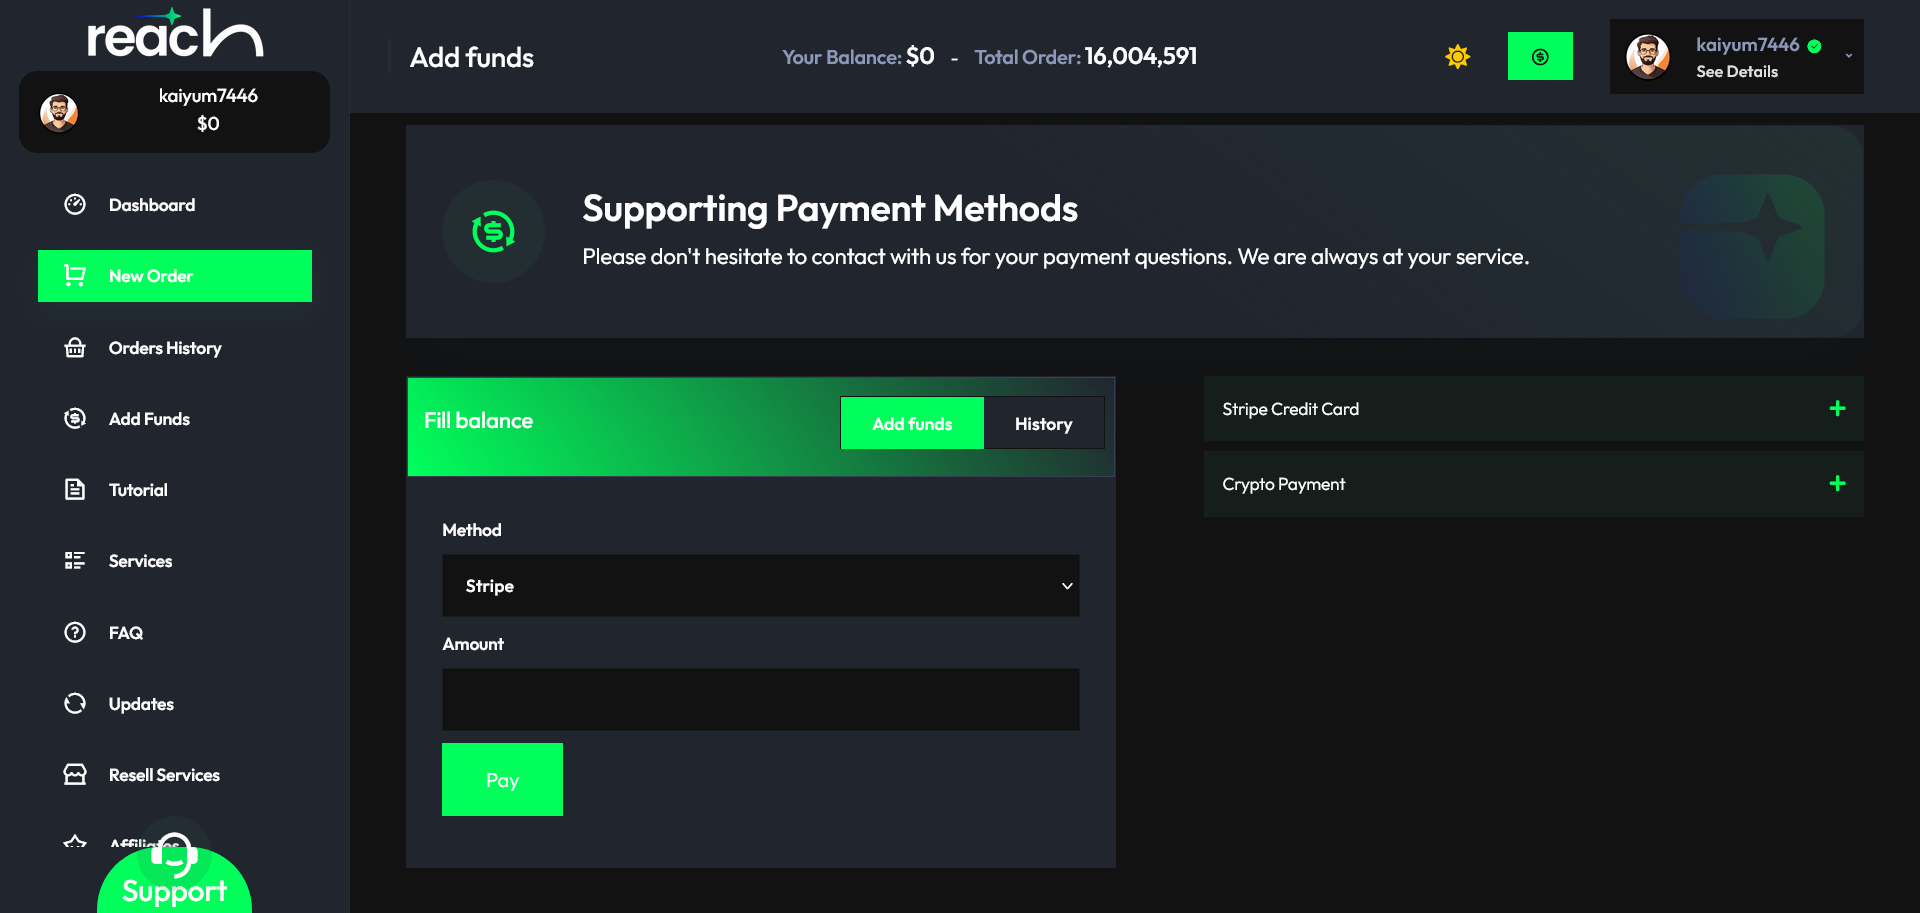Click the Add Funds coin icon in sidebar
Screen dimensions: 1920x913
75,419
